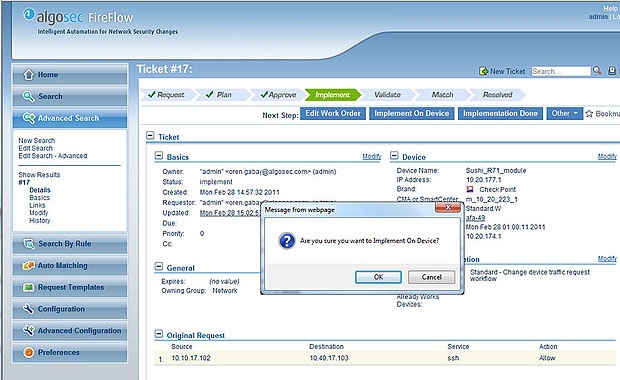
Task: Click the Modify link beside workflow description
Action: pos(607,259)
